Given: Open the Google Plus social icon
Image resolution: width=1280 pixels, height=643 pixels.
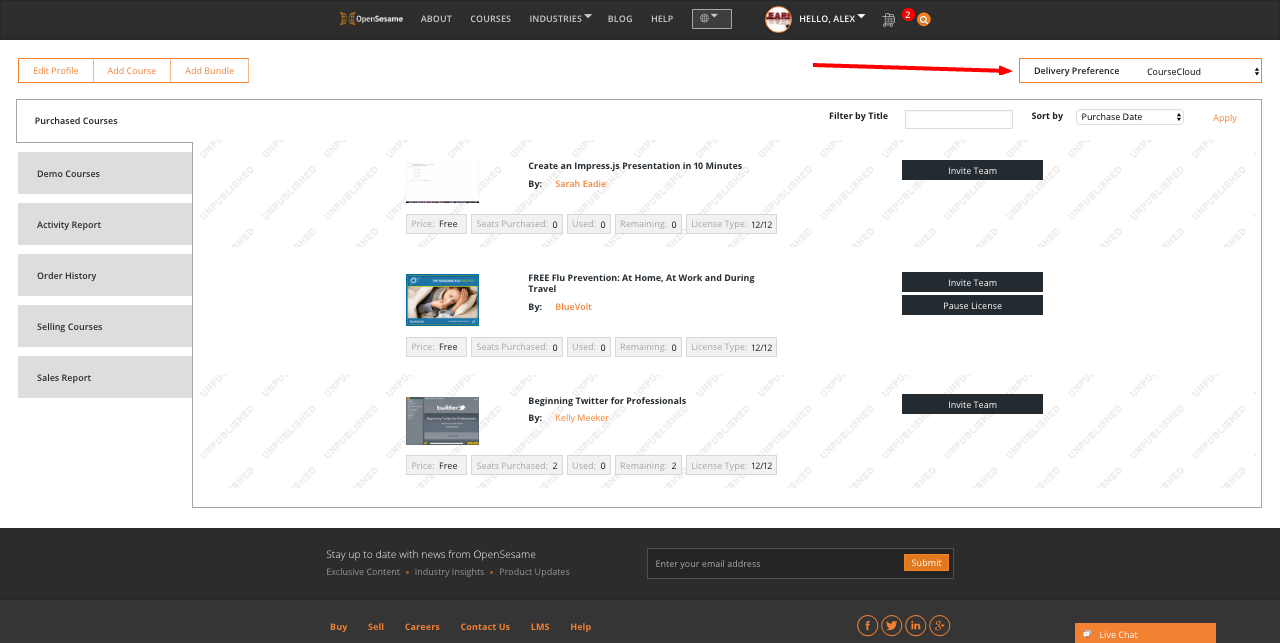Looking at the screenshot, I should pos(940,626).
